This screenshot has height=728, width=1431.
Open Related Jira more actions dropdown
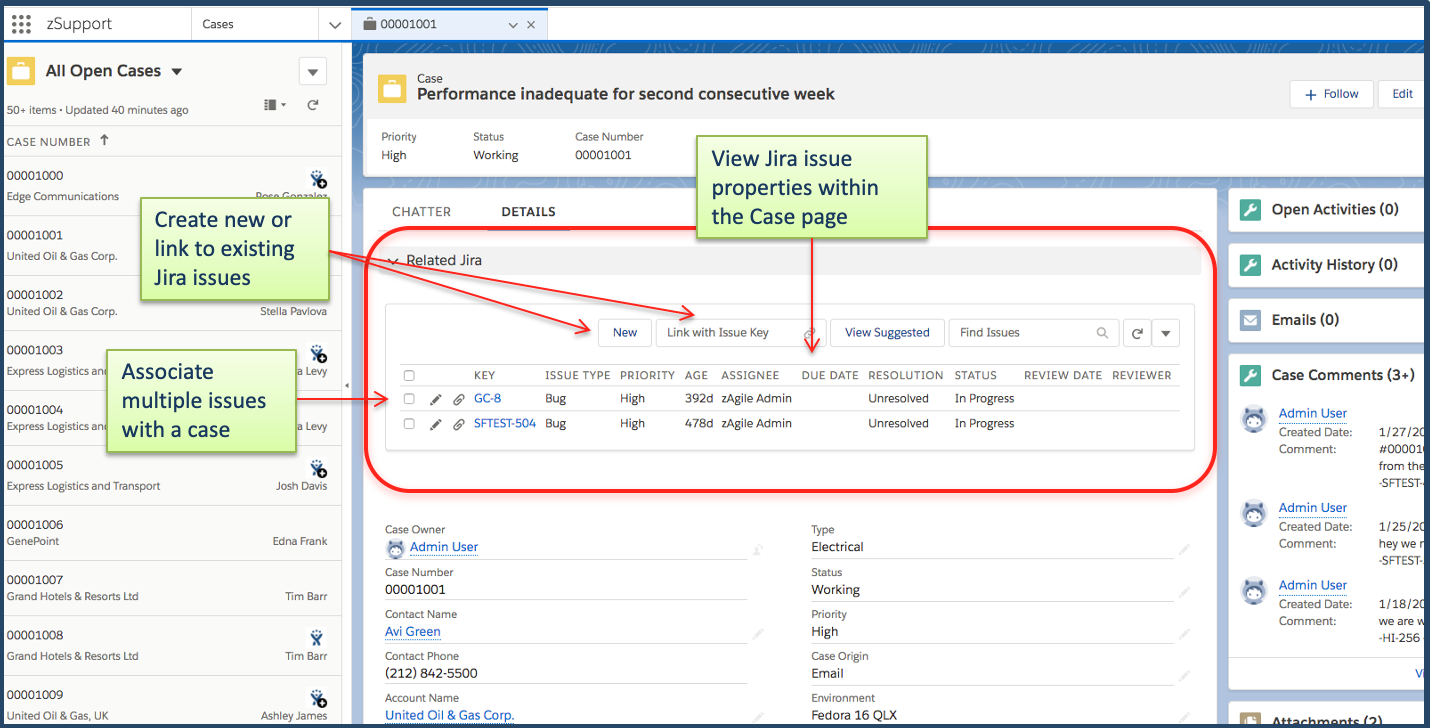click(x=1166, y=333)
